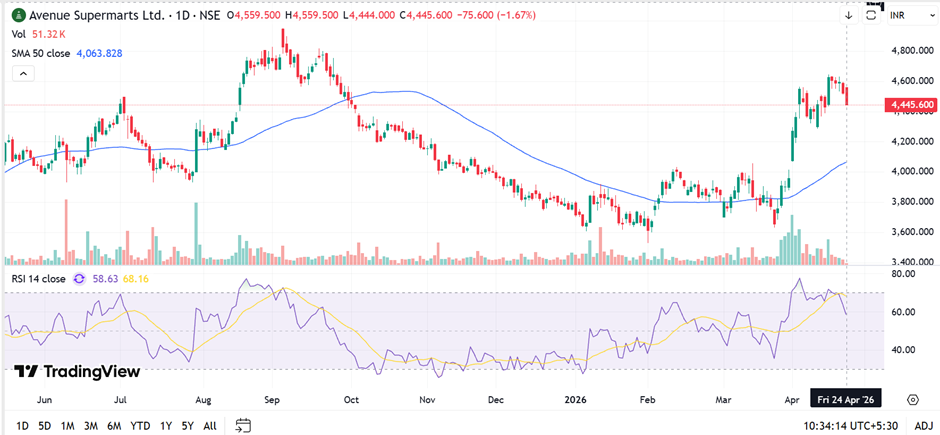Open chart settings target icon bottom right
The image size is (940, 435).
tap(912, 399)
